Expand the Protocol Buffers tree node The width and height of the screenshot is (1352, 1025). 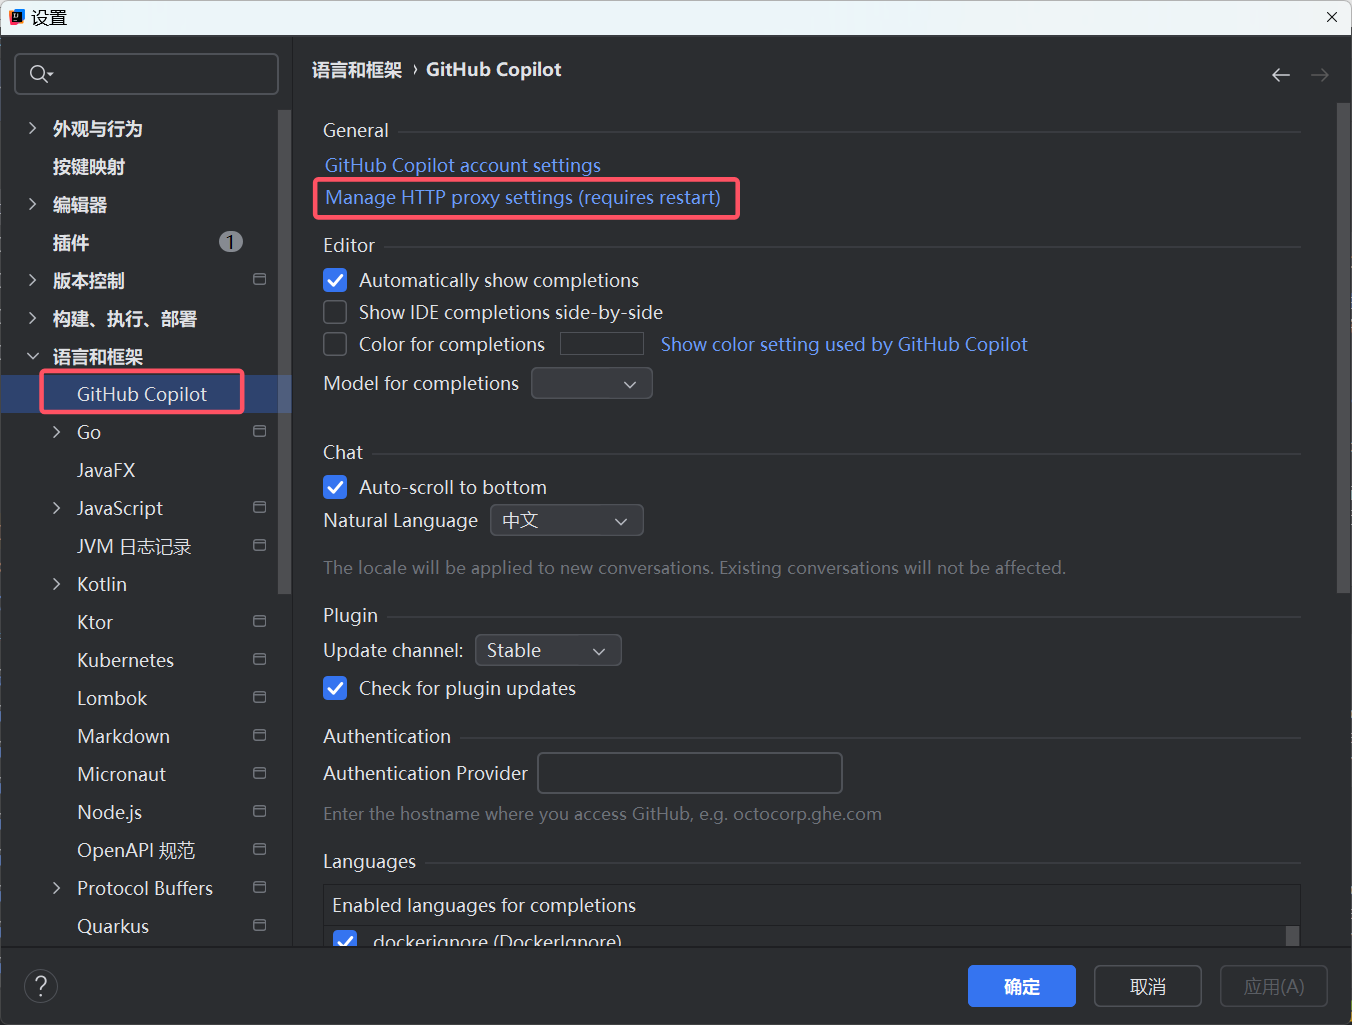(57, 888)
